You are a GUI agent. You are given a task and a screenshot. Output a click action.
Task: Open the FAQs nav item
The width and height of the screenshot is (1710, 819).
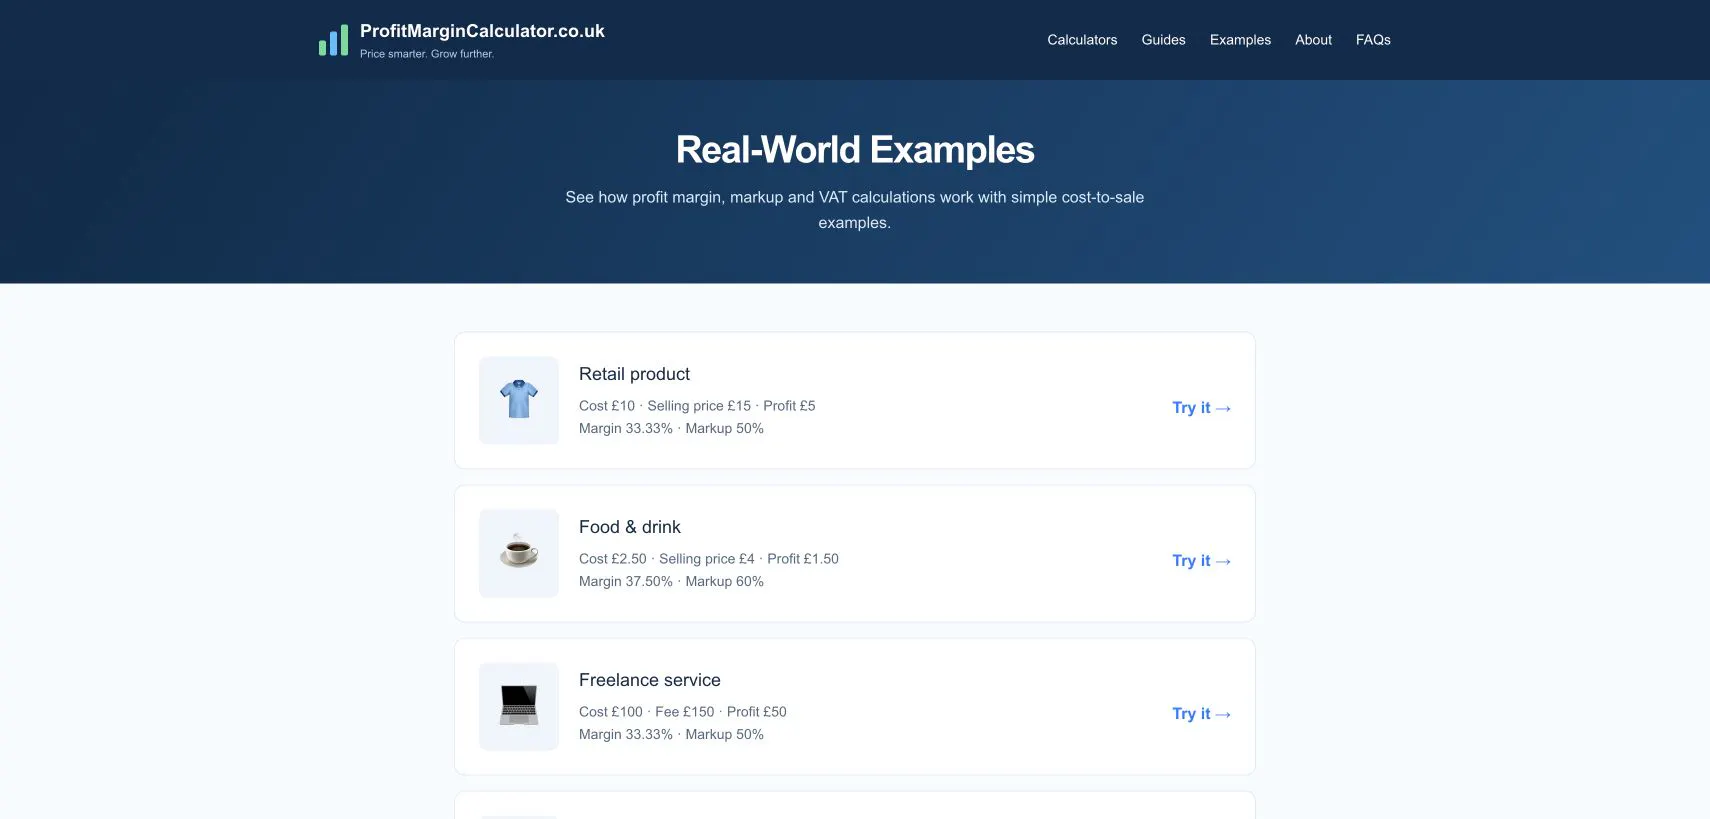1373,40
